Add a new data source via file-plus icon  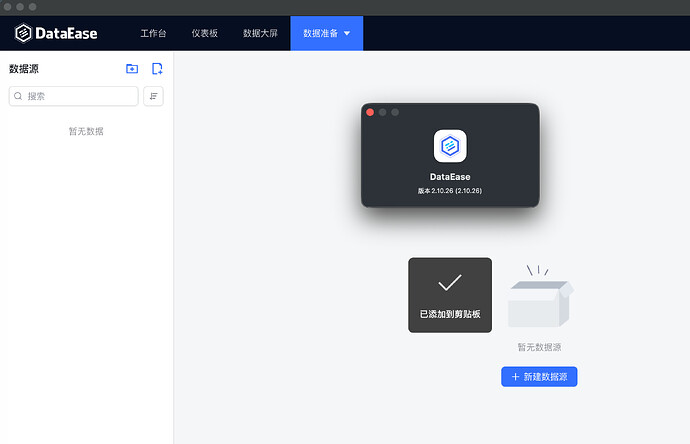pyautogui.click(x=157, y=69)
